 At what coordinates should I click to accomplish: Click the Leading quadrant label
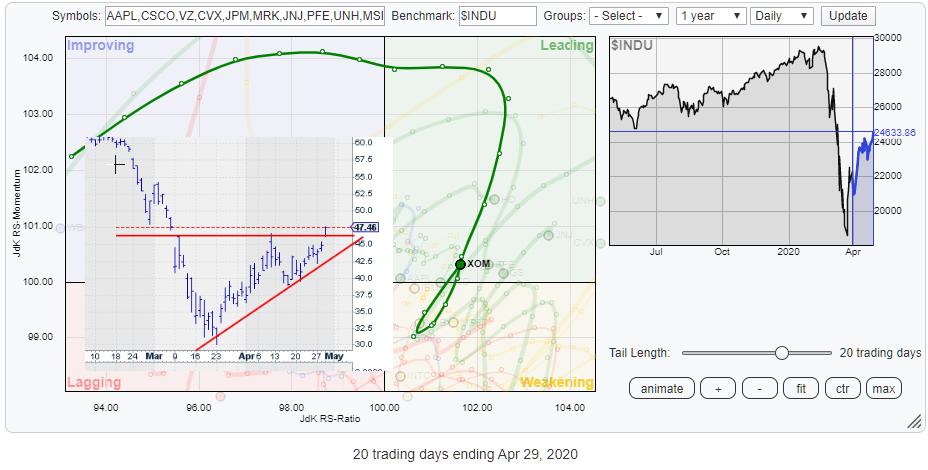(x=566, y=46)
